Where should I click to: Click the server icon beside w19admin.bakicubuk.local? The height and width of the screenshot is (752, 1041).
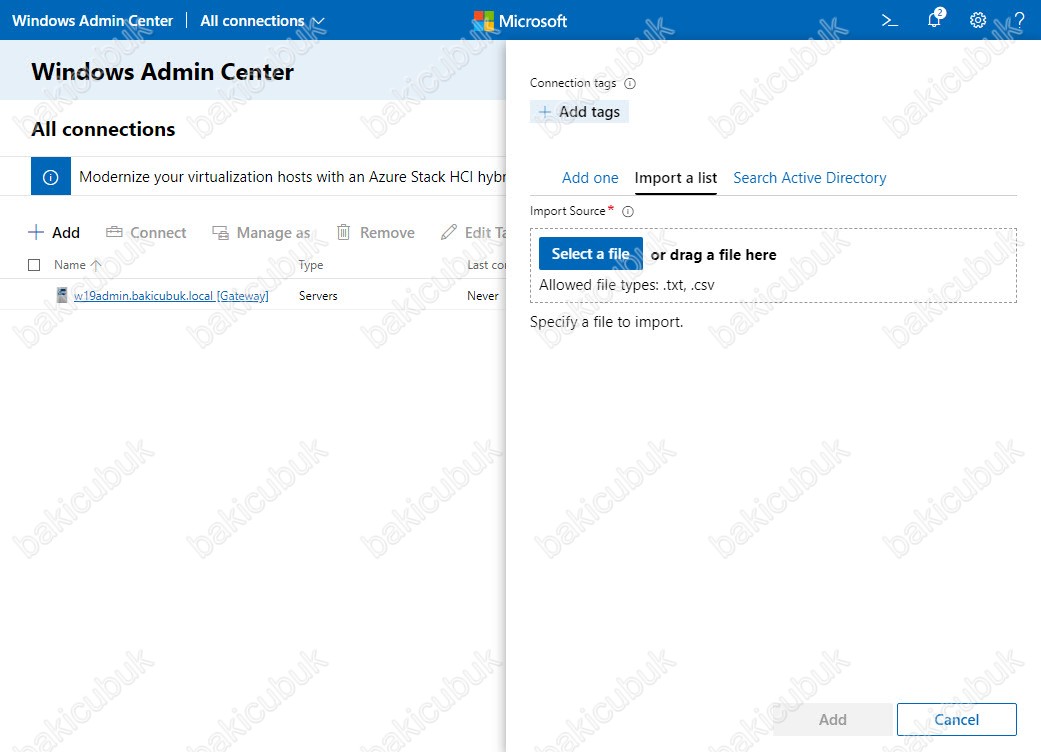pos(62,295)
